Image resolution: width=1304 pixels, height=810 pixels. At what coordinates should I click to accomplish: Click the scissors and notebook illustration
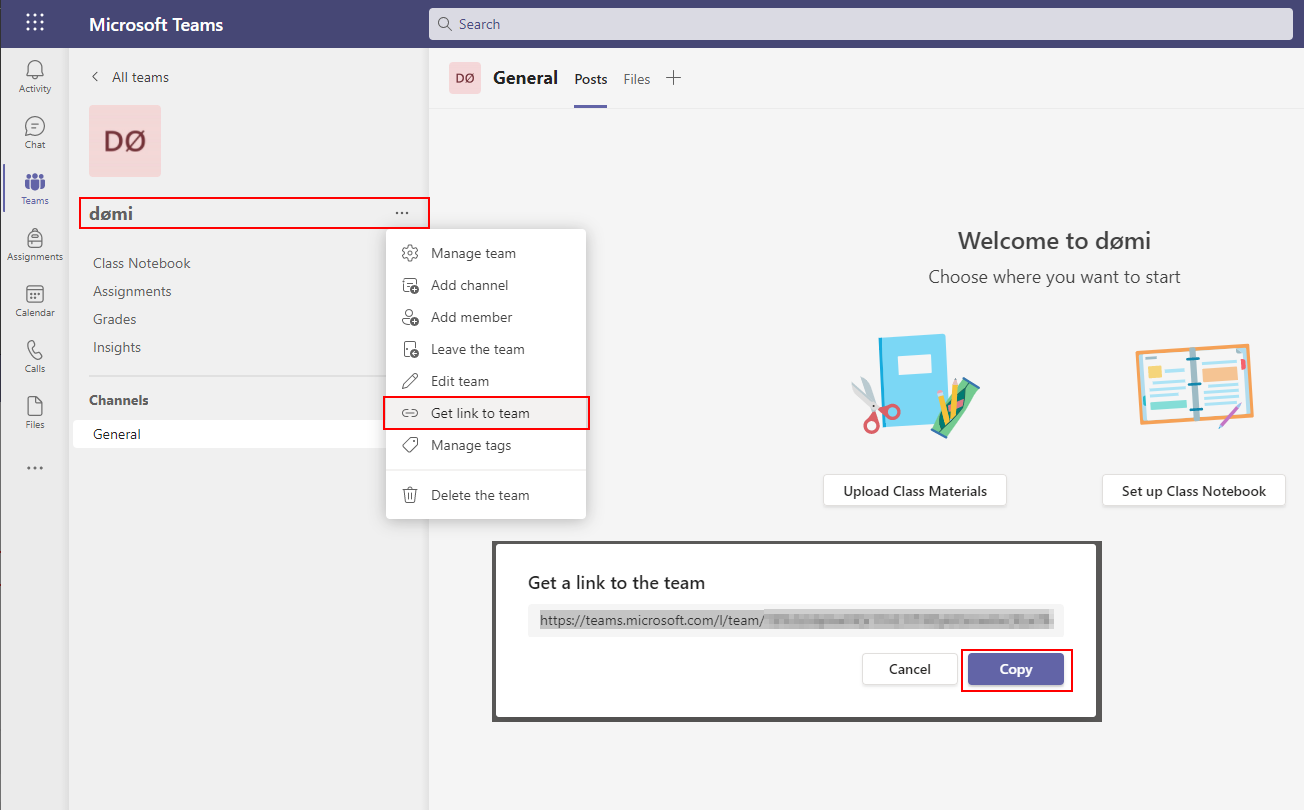[x=915, y=386]
